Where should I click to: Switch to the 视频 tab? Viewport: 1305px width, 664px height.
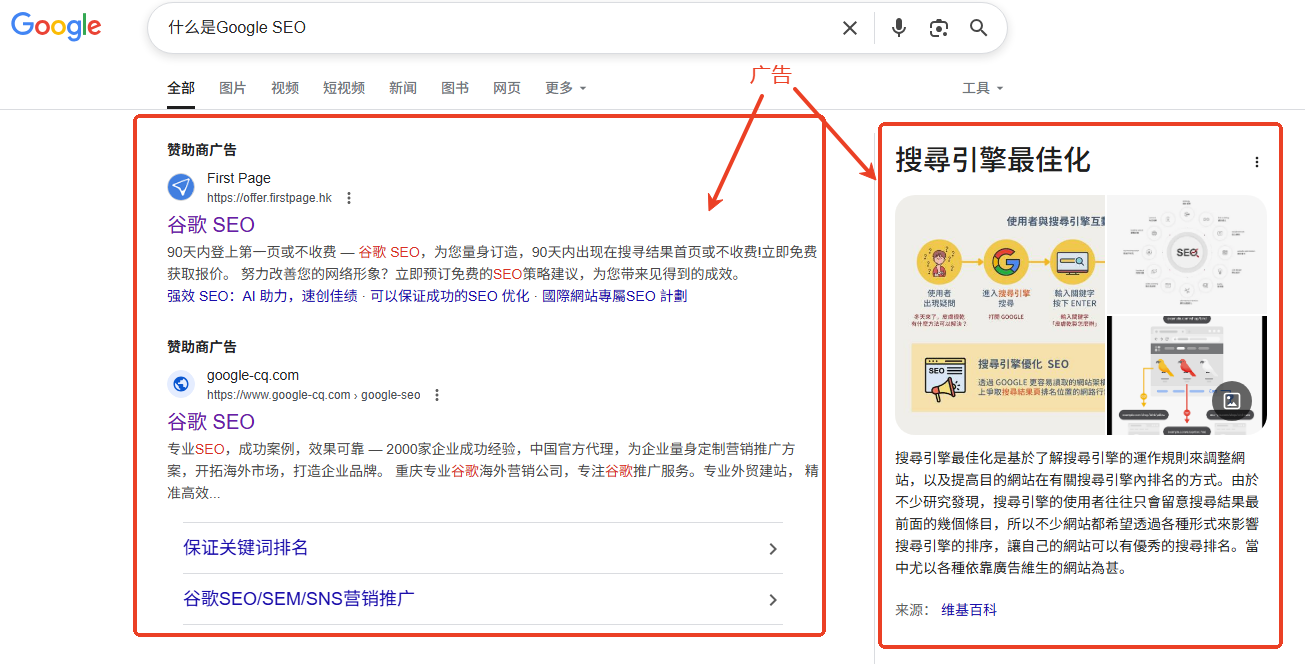(x=285, y=88)
